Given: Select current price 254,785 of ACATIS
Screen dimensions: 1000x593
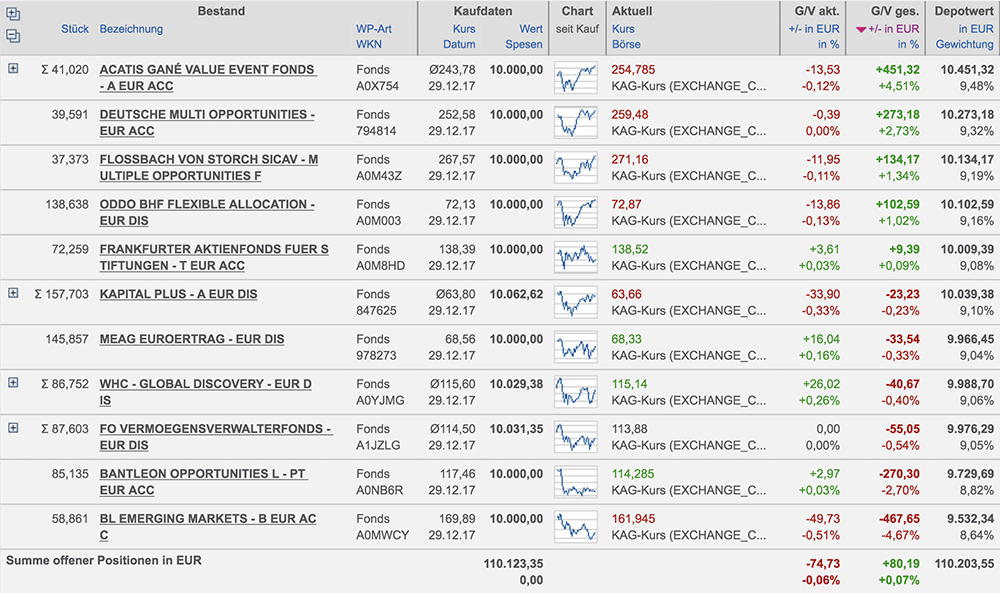Looking at the screenshot, I should pyautogui.click(x=633, y=70).
